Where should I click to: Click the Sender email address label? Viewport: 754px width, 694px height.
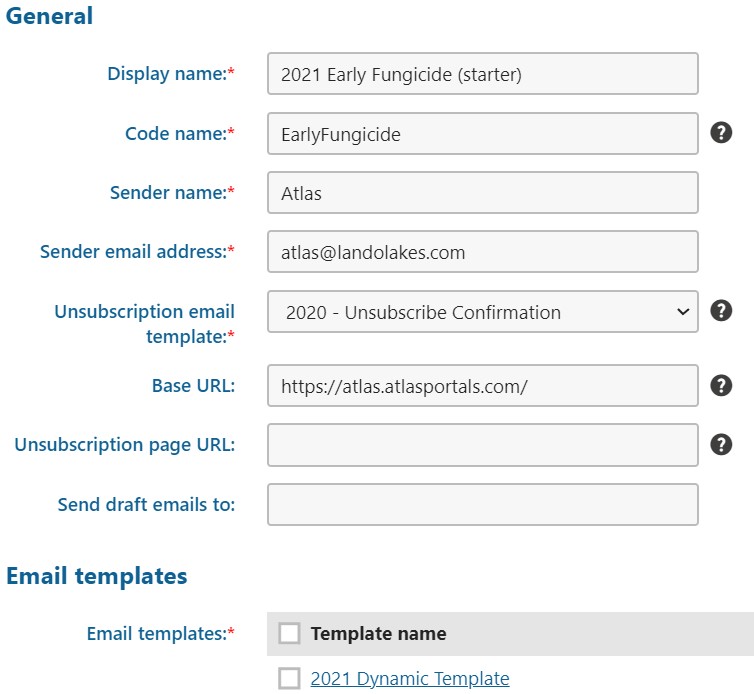tap(138, 252)
